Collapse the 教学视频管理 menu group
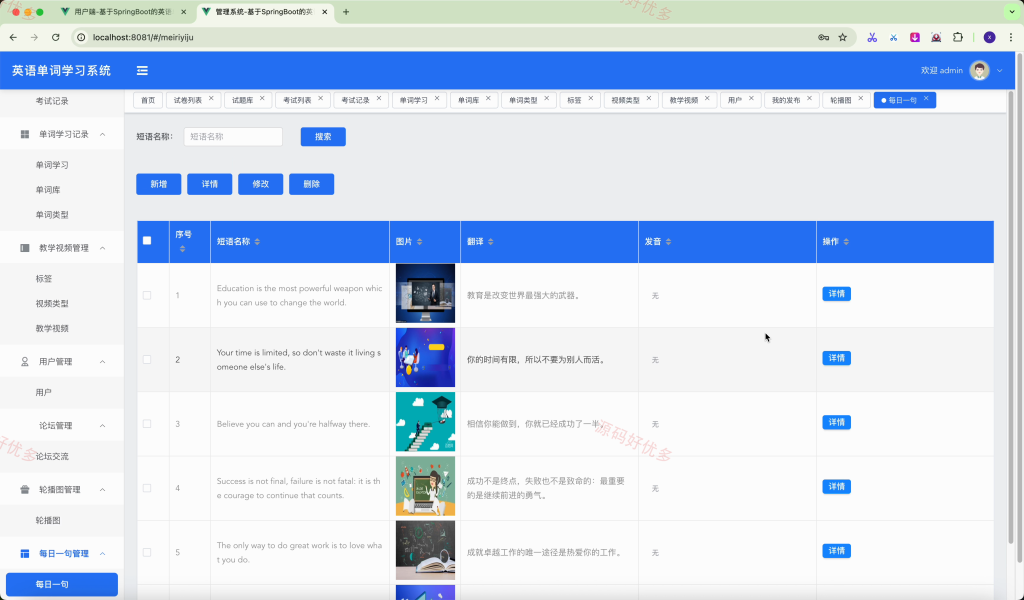The image size is (1024, 600). (x=103, y=248)
